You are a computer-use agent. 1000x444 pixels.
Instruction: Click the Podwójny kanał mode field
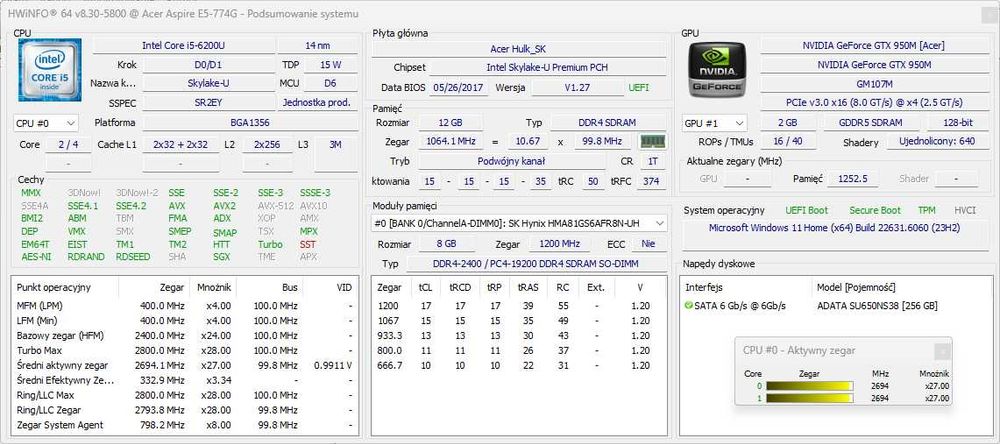pos(511,161)
